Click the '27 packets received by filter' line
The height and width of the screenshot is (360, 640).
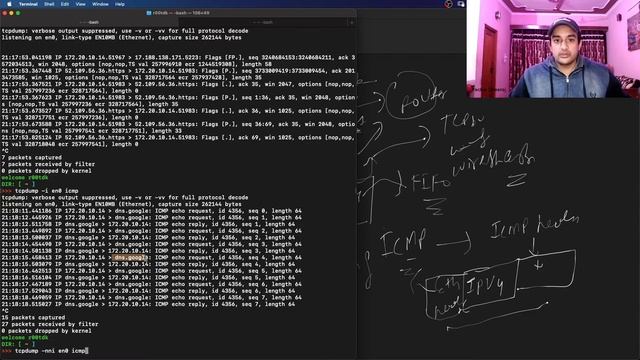click(50, 324)
